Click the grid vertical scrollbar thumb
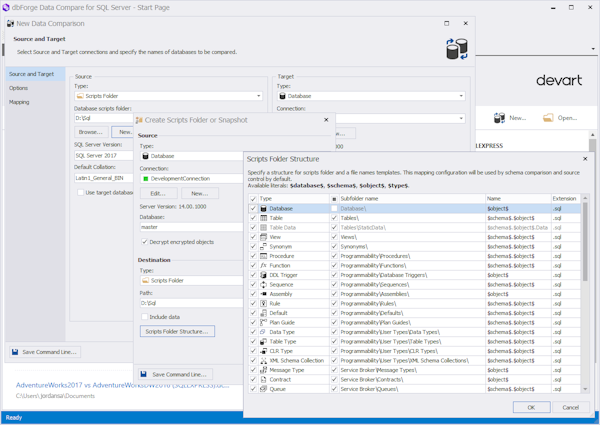This screenshot has width=600, height=425. [x=585, y=242]
